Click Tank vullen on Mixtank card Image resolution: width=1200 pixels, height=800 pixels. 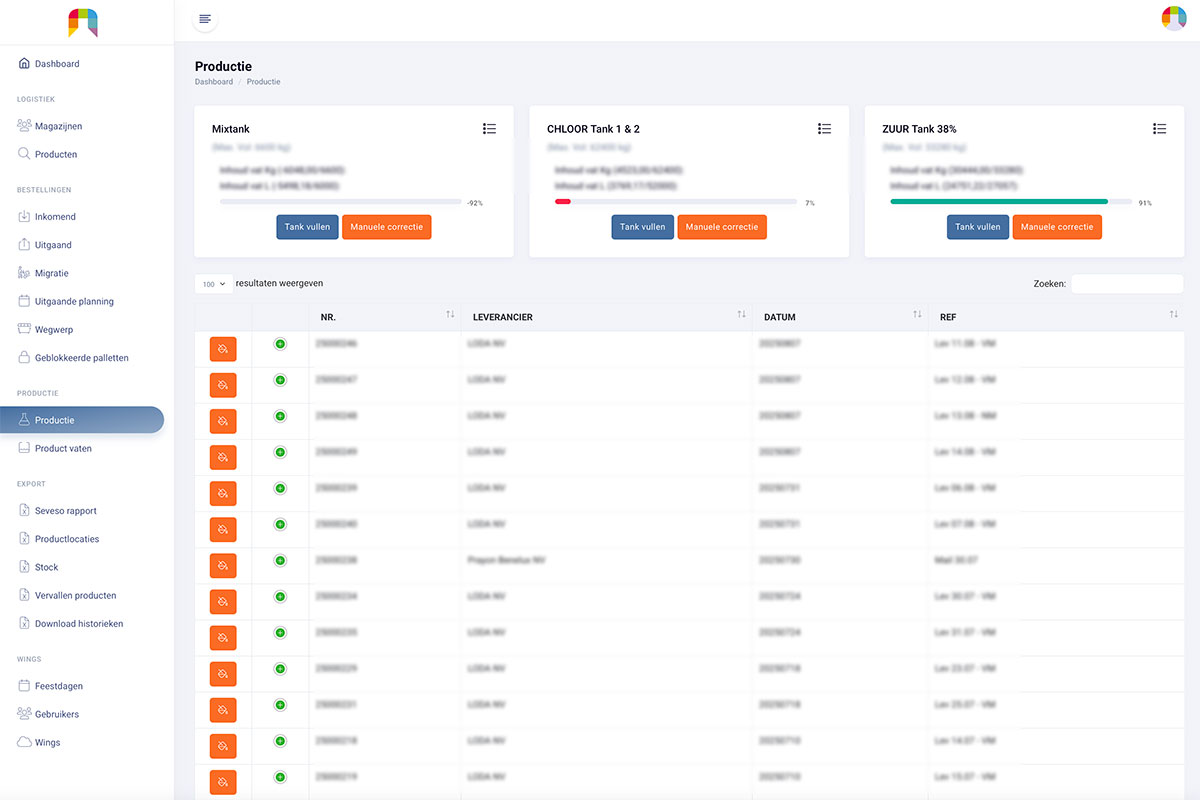tap(307, 227)
